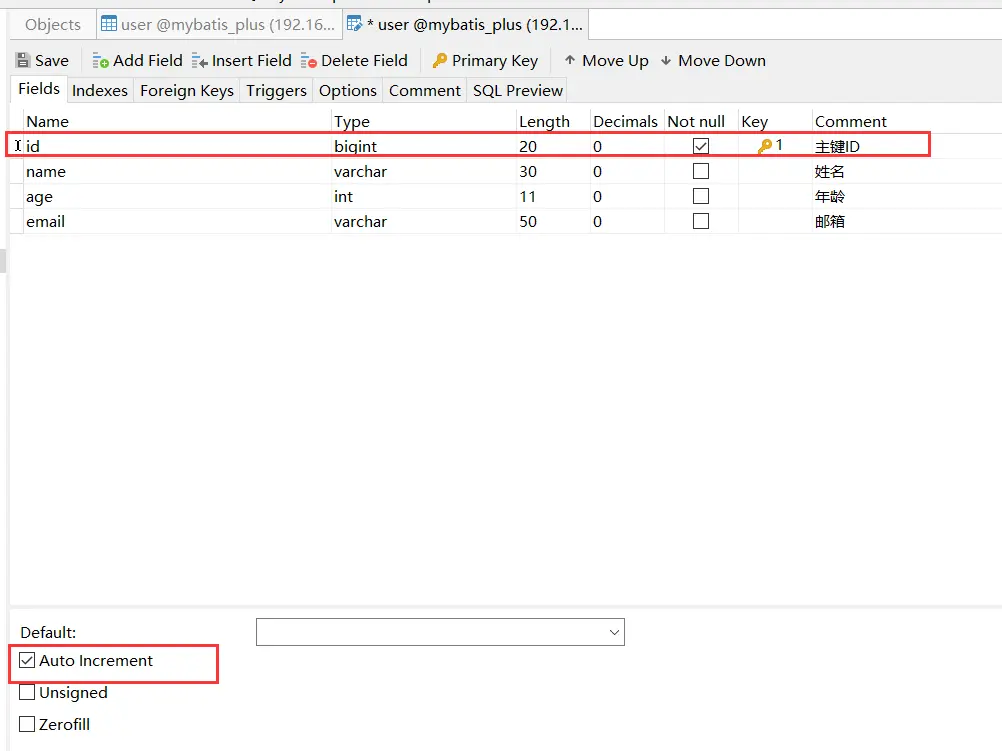Click the Move Up arrow icon

[570, 60]
